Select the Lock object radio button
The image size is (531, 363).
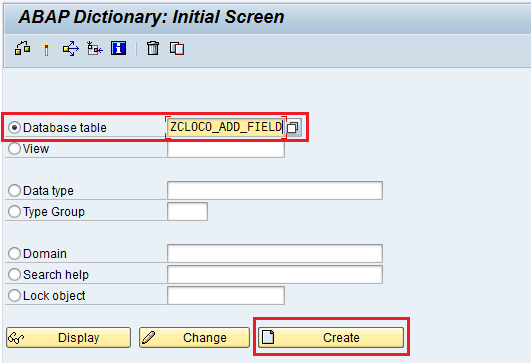tap(15, 296)
